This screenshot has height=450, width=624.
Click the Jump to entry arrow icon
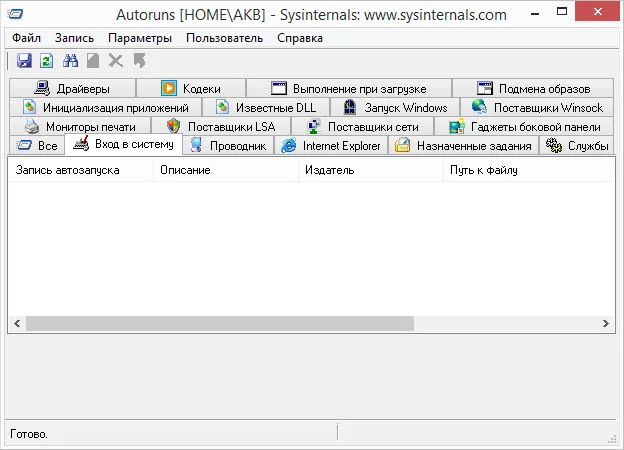139,61
